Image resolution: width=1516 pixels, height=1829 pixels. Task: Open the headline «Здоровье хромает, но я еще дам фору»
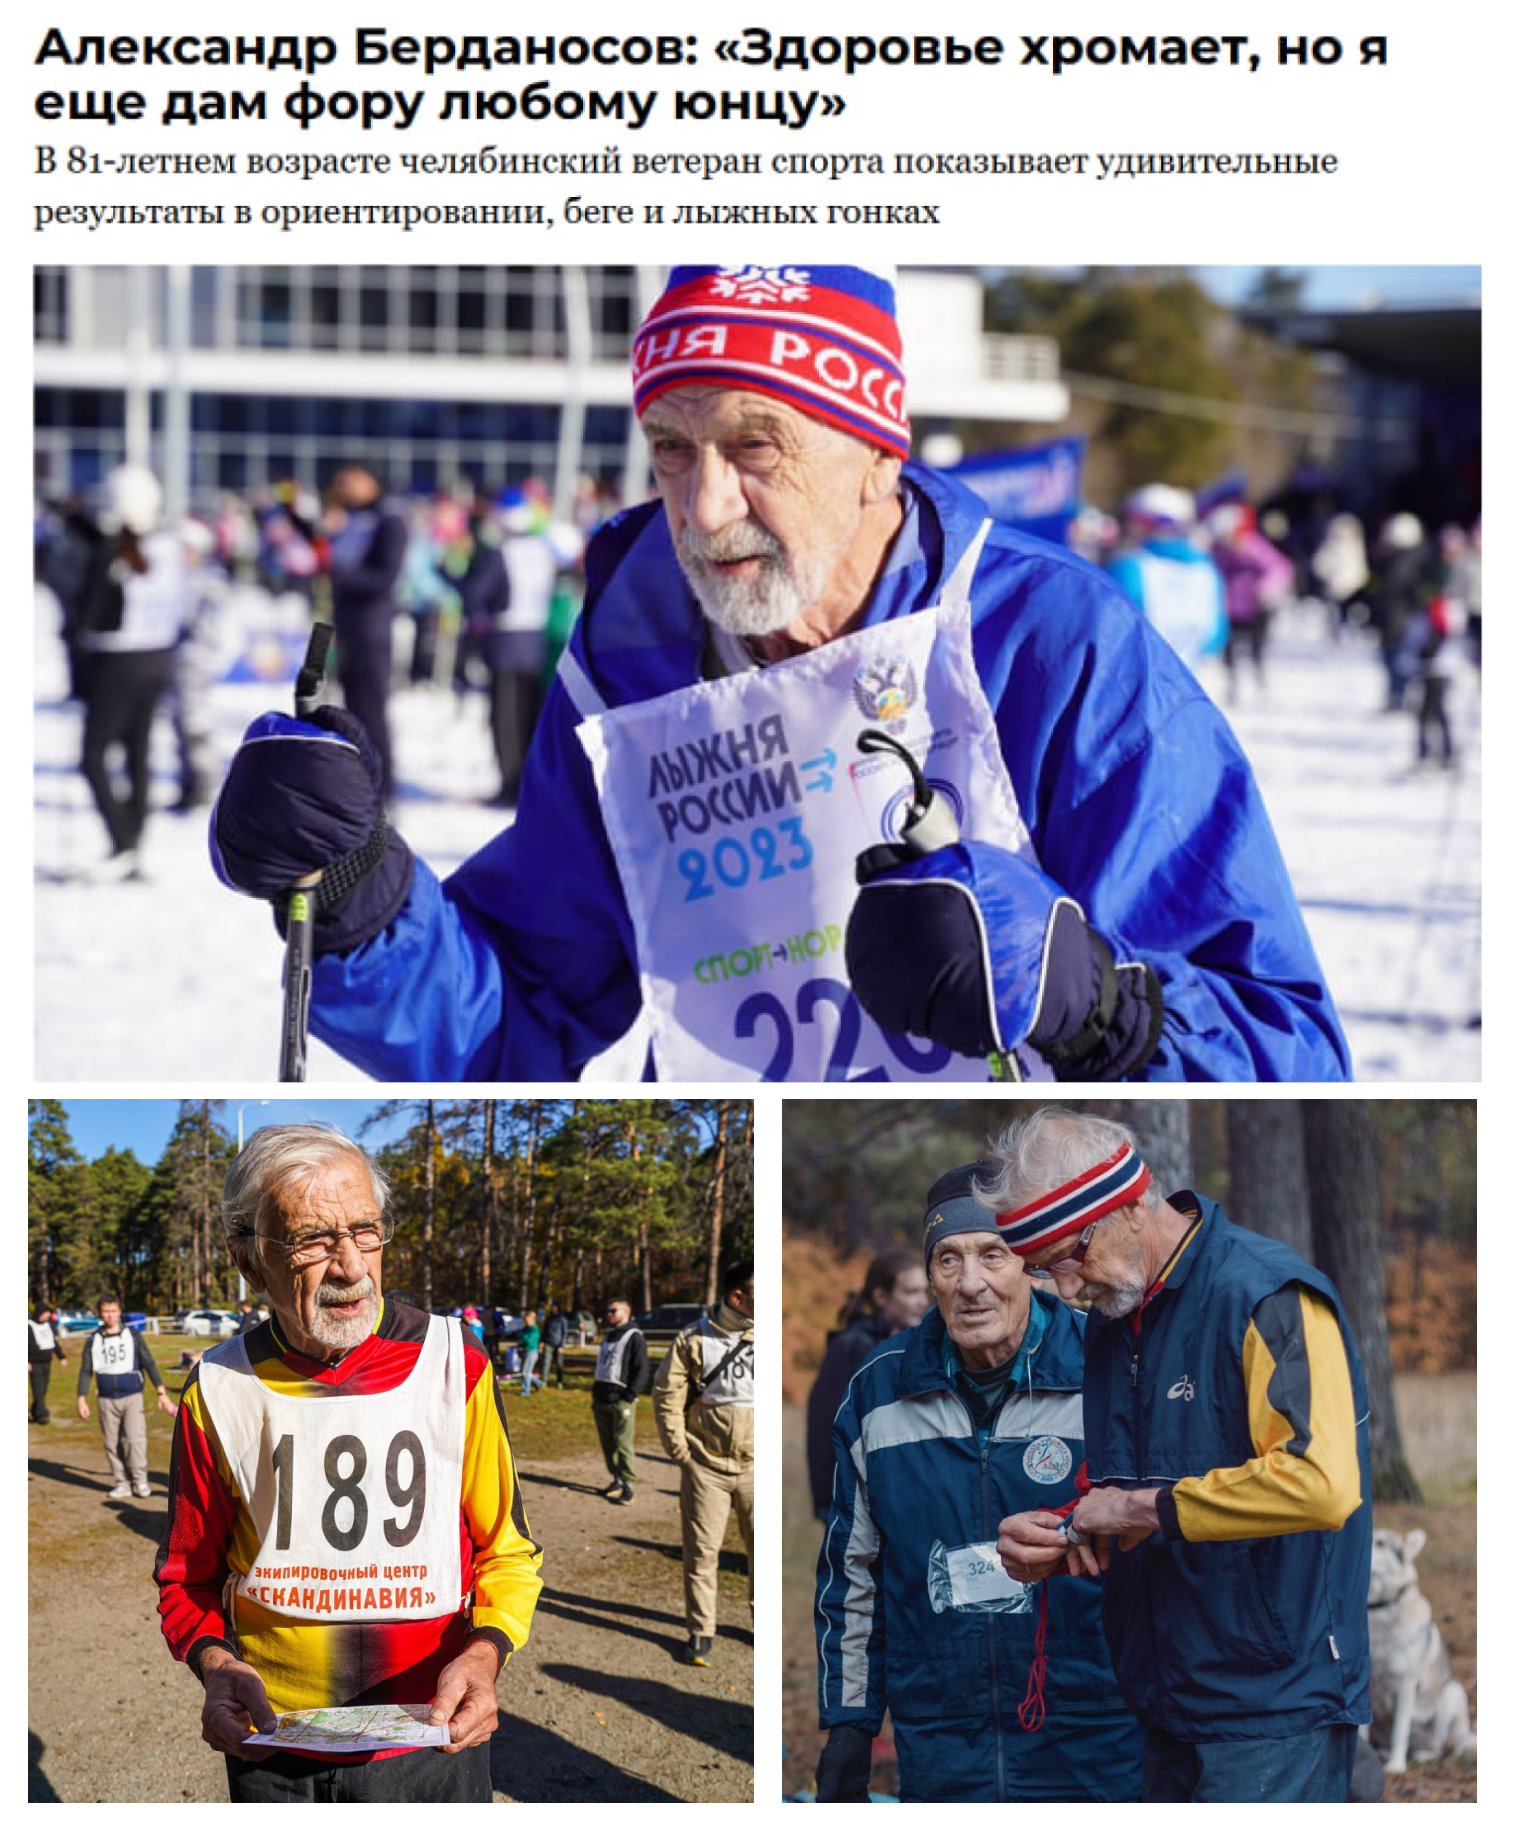point(711,75)
